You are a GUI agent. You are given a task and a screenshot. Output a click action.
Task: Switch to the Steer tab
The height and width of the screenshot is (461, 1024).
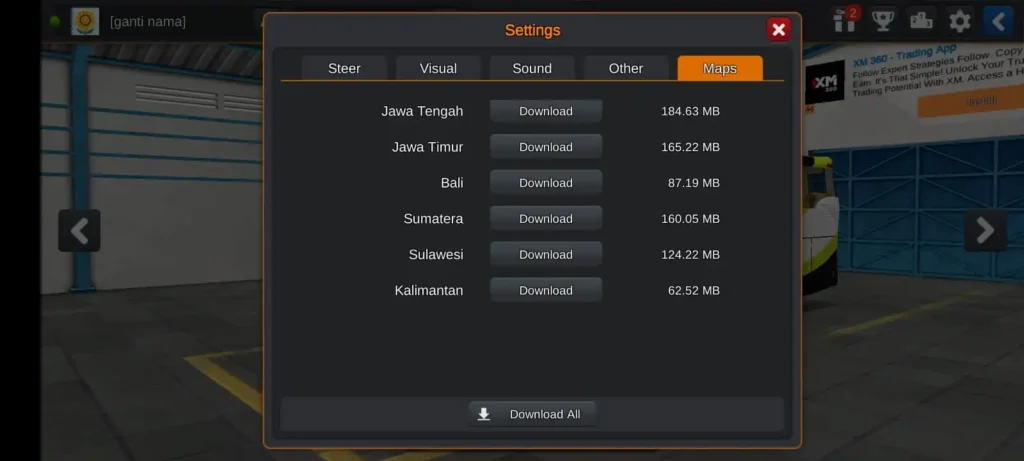(344, 68)
